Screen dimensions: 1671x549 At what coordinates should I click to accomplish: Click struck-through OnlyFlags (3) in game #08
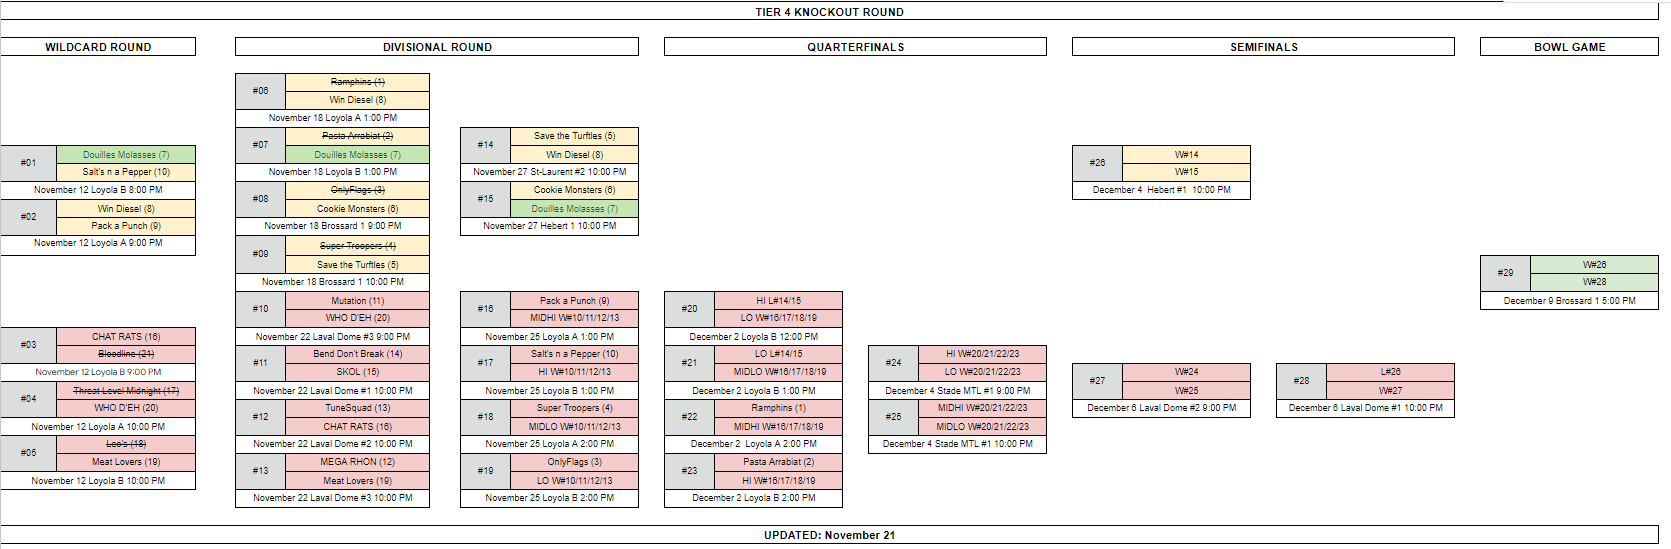[358, 190]
